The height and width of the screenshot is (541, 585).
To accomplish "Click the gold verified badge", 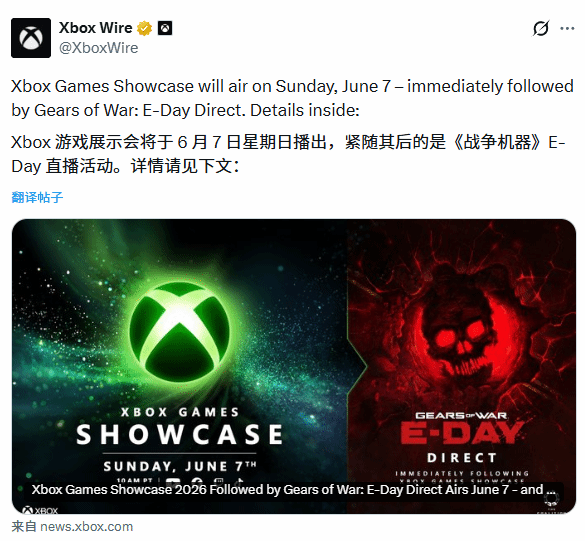I will pyautogui.click(x=145, y=28).
